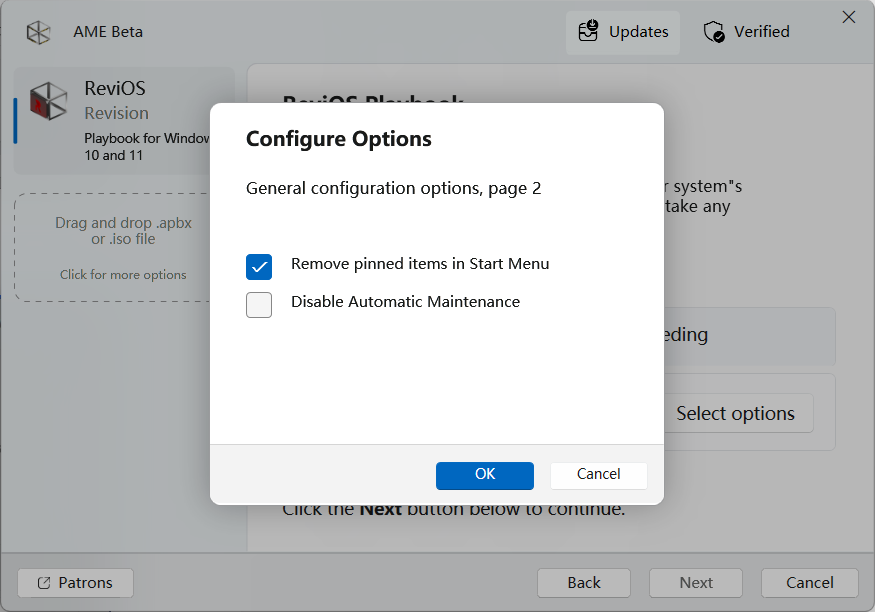Screen dimensions: 875x612
Task: Close the AME Beta window
Action: (x=849, y=17)
